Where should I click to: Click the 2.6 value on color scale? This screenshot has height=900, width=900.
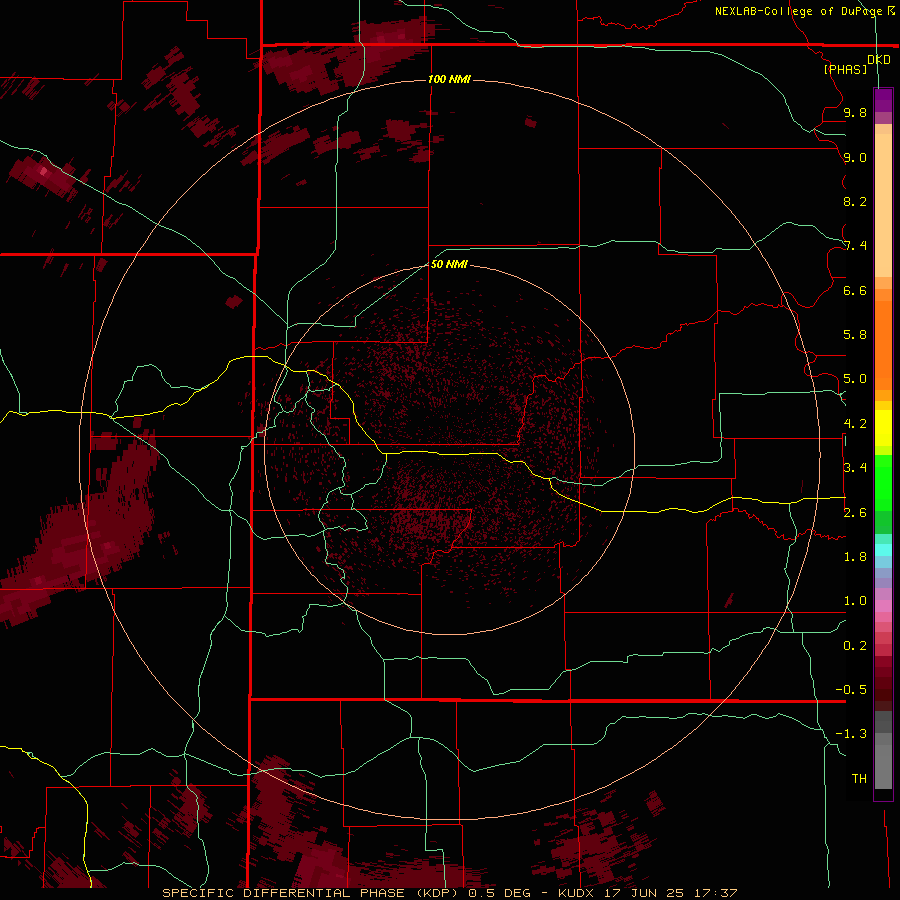pyautogui.click(x=855, y=513)
